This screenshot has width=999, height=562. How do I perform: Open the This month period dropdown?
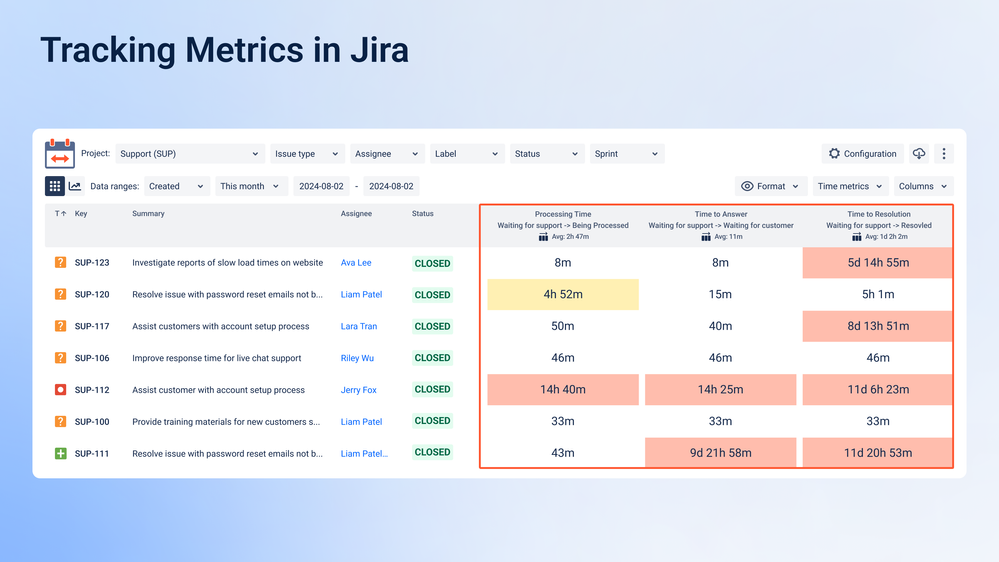[x=250, y=186]
